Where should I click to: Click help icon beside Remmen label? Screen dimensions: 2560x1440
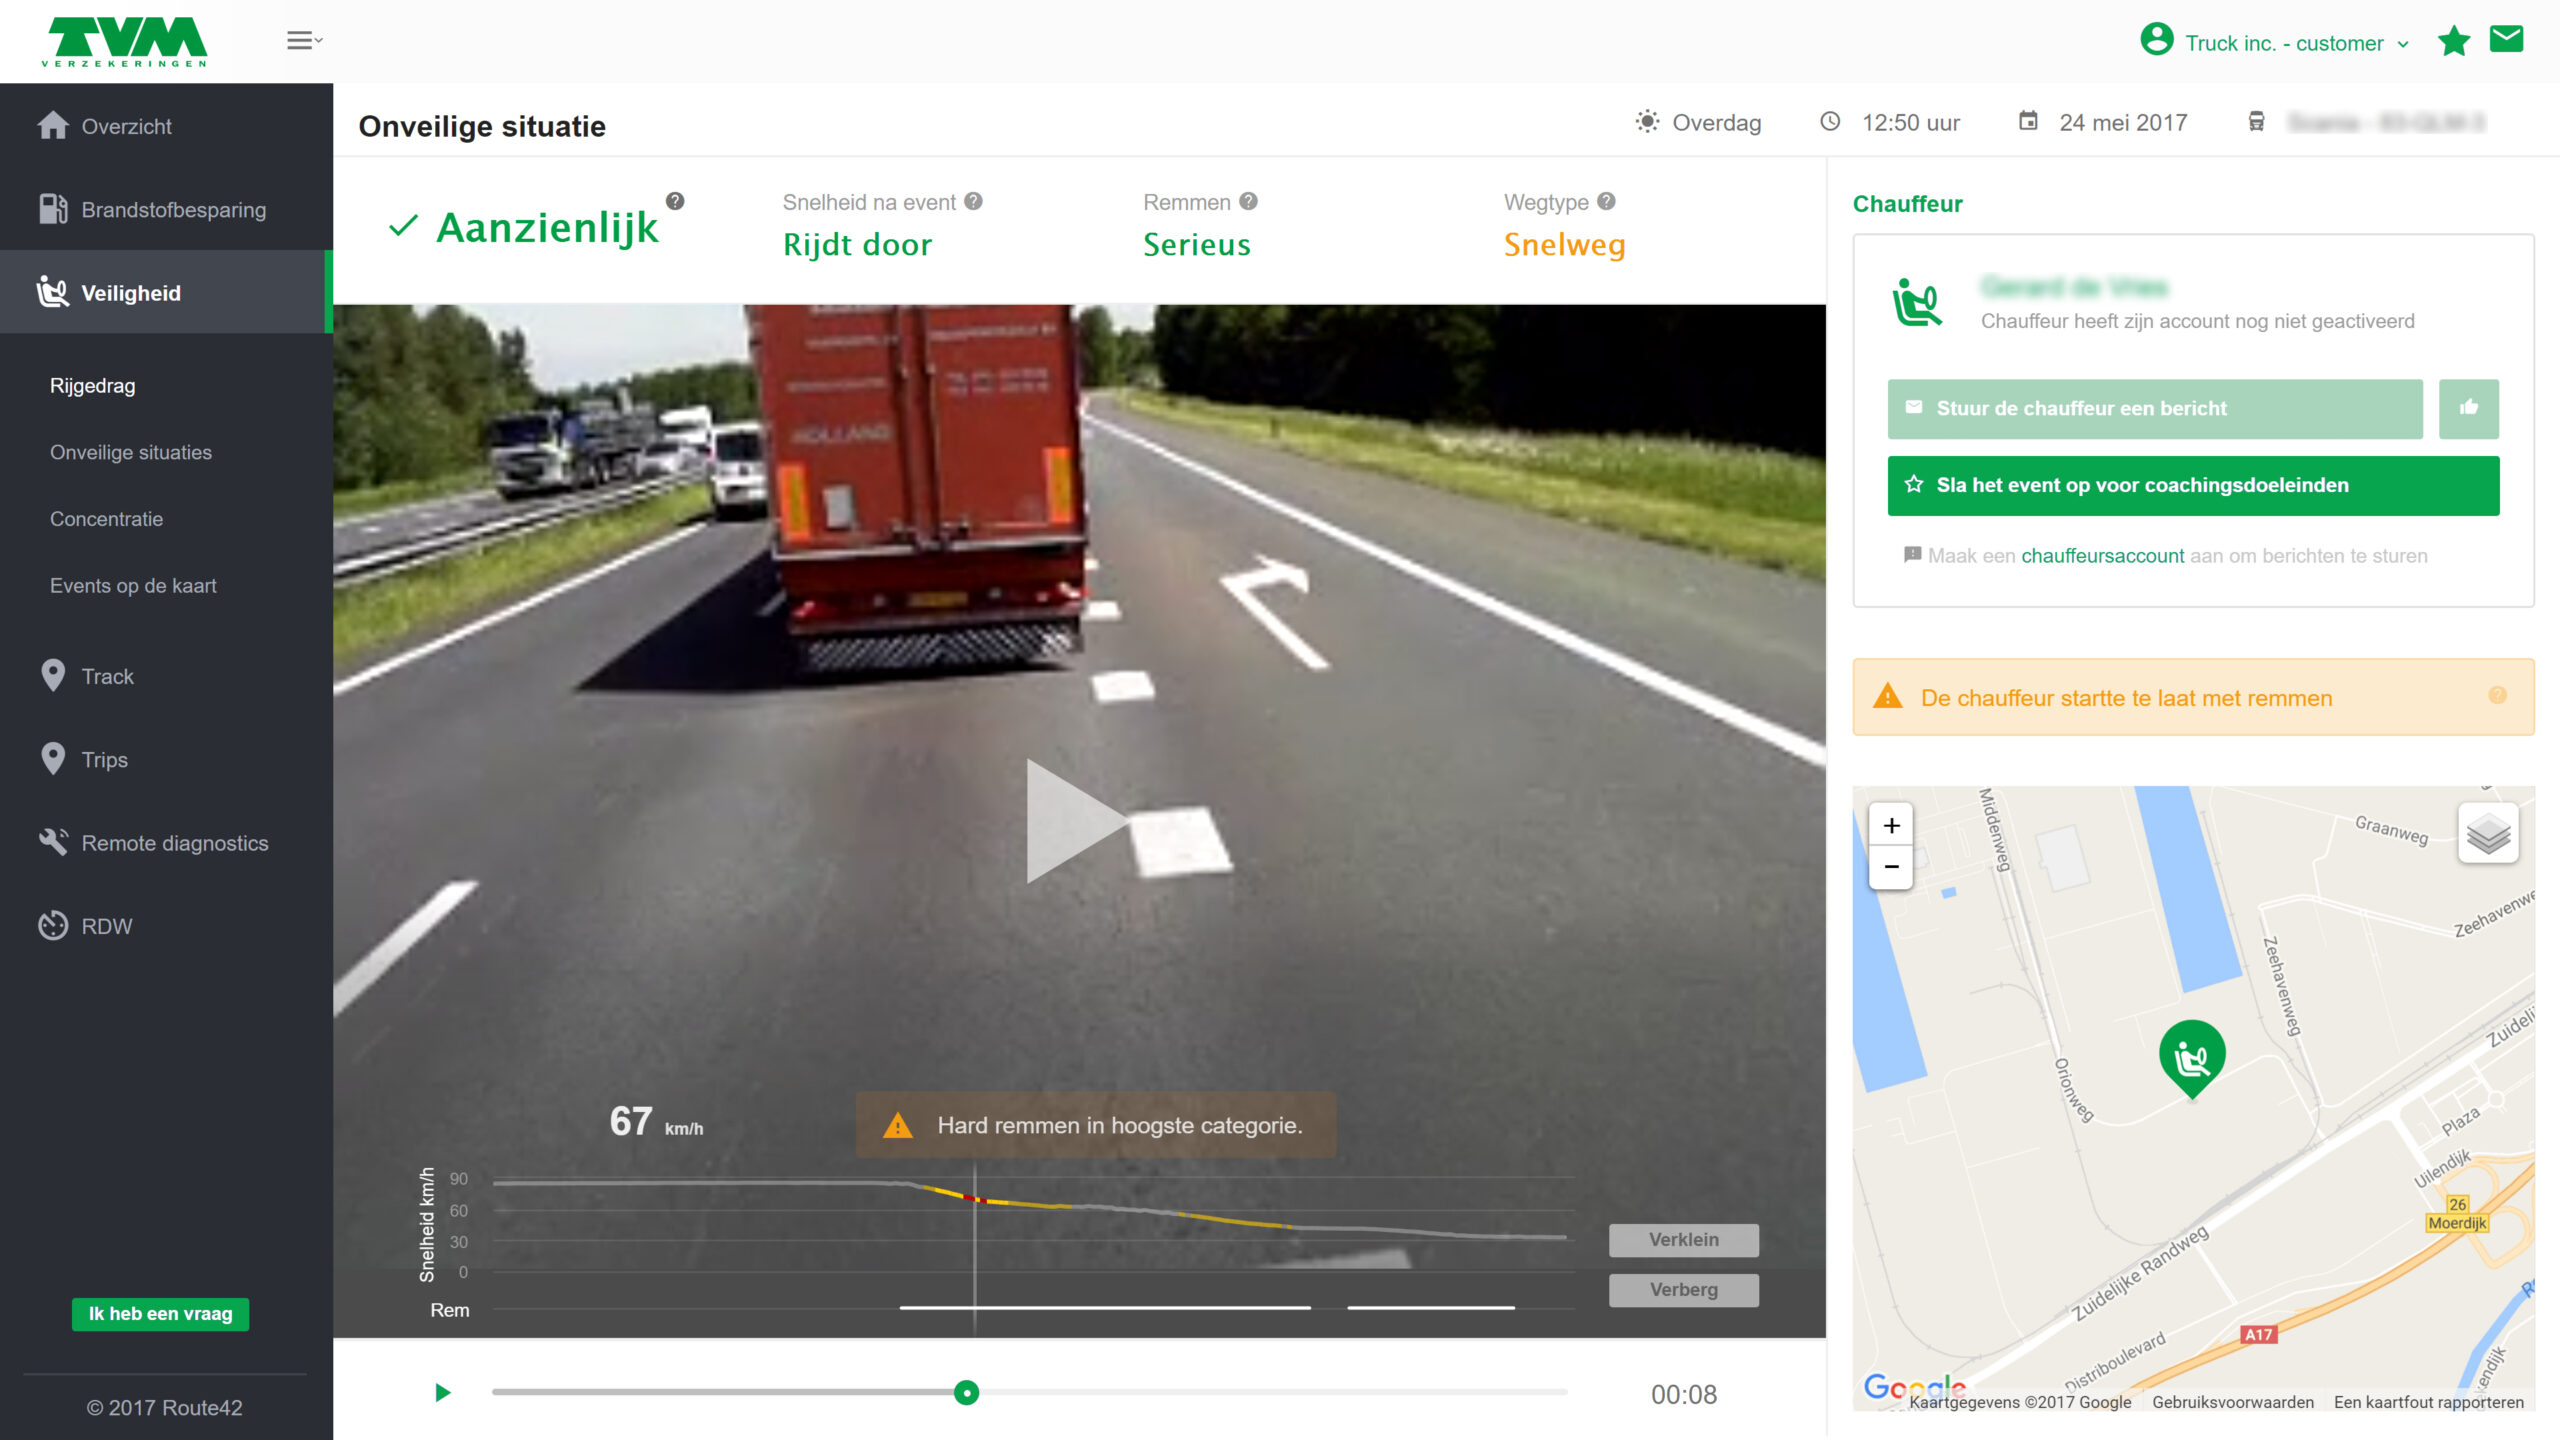[x=1248, y=201]
